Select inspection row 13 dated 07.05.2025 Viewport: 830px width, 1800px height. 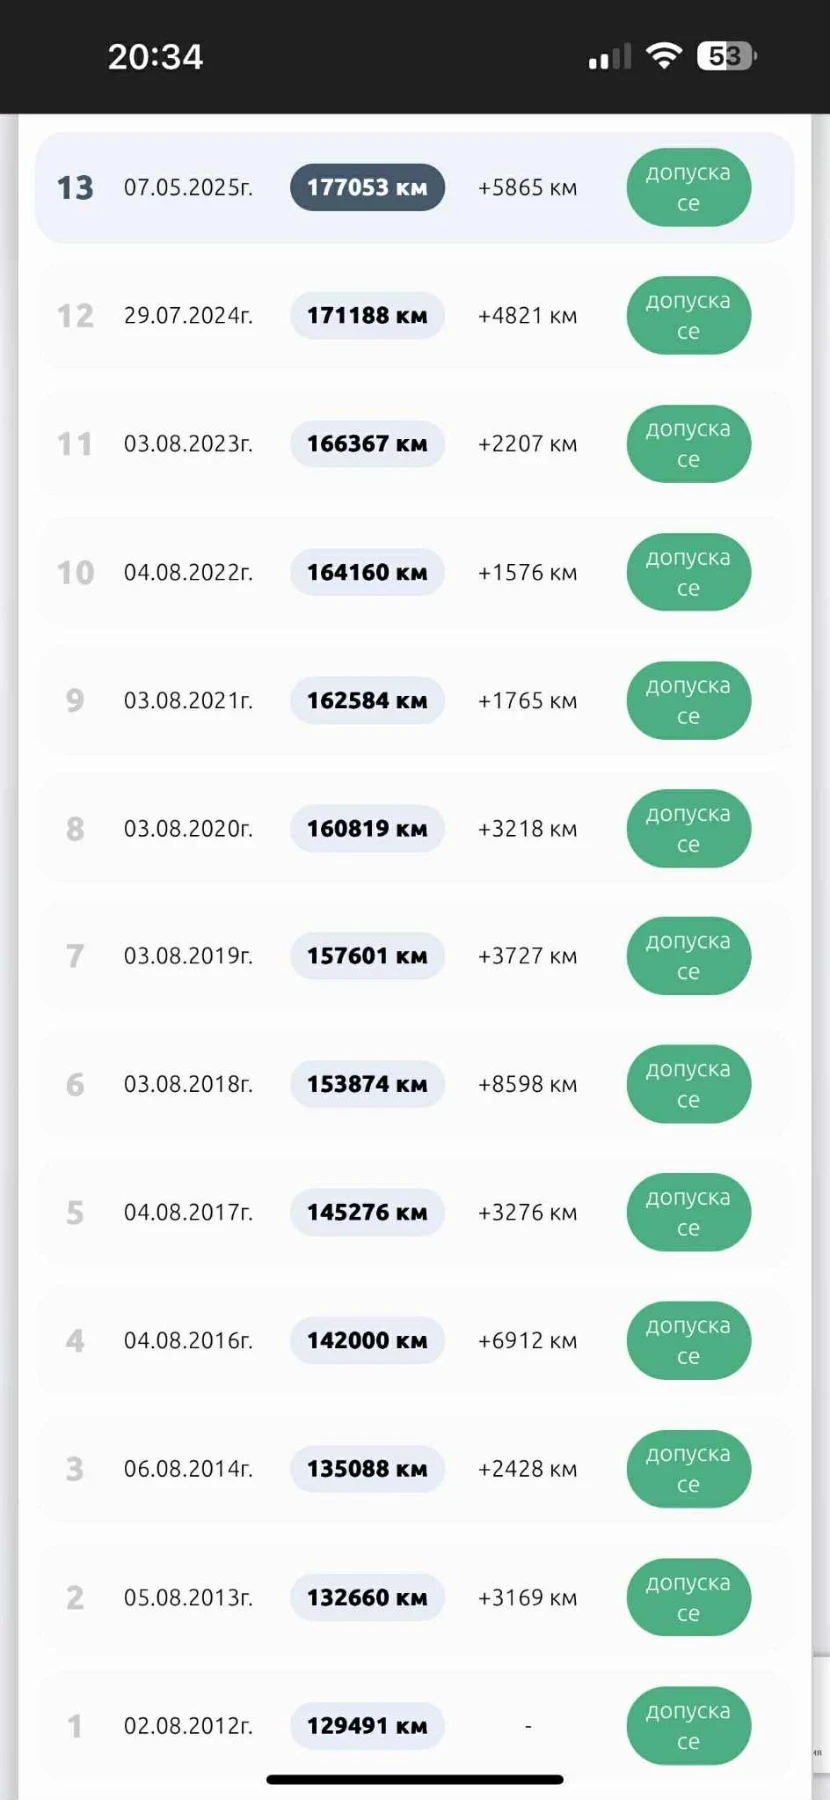click(415, 188)
